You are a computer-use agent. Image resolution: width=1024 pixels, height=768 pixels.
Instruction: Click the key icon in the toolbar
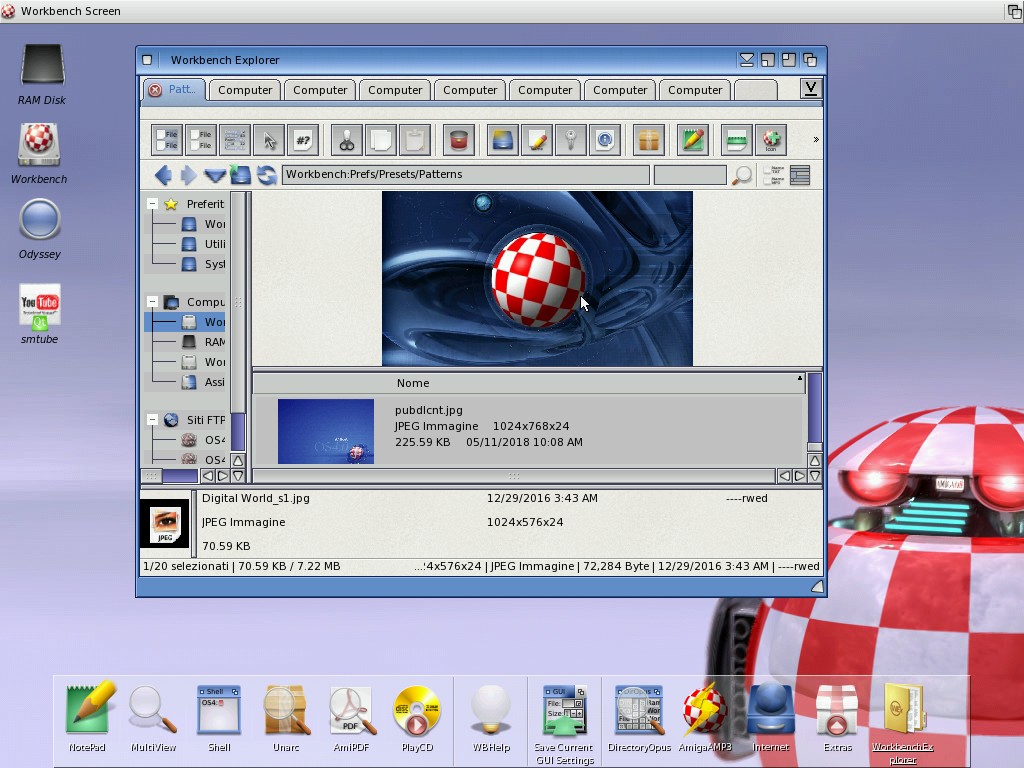tap(571, 140)
